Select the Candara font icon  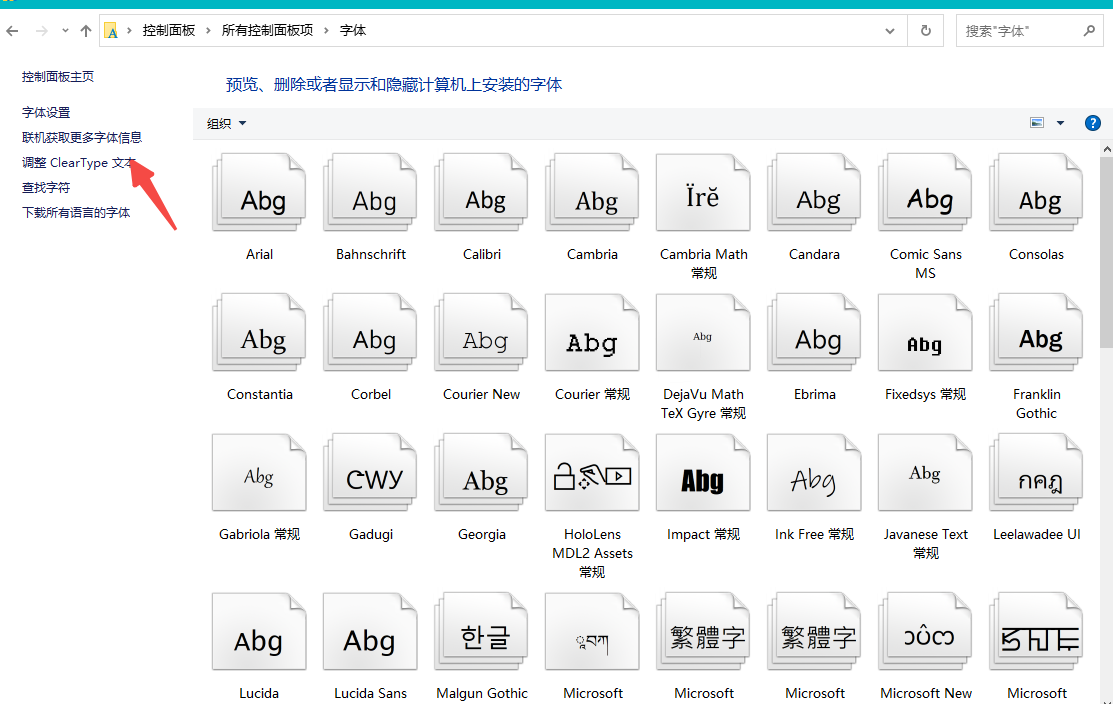pyautogui.click(x=814, y=193)
